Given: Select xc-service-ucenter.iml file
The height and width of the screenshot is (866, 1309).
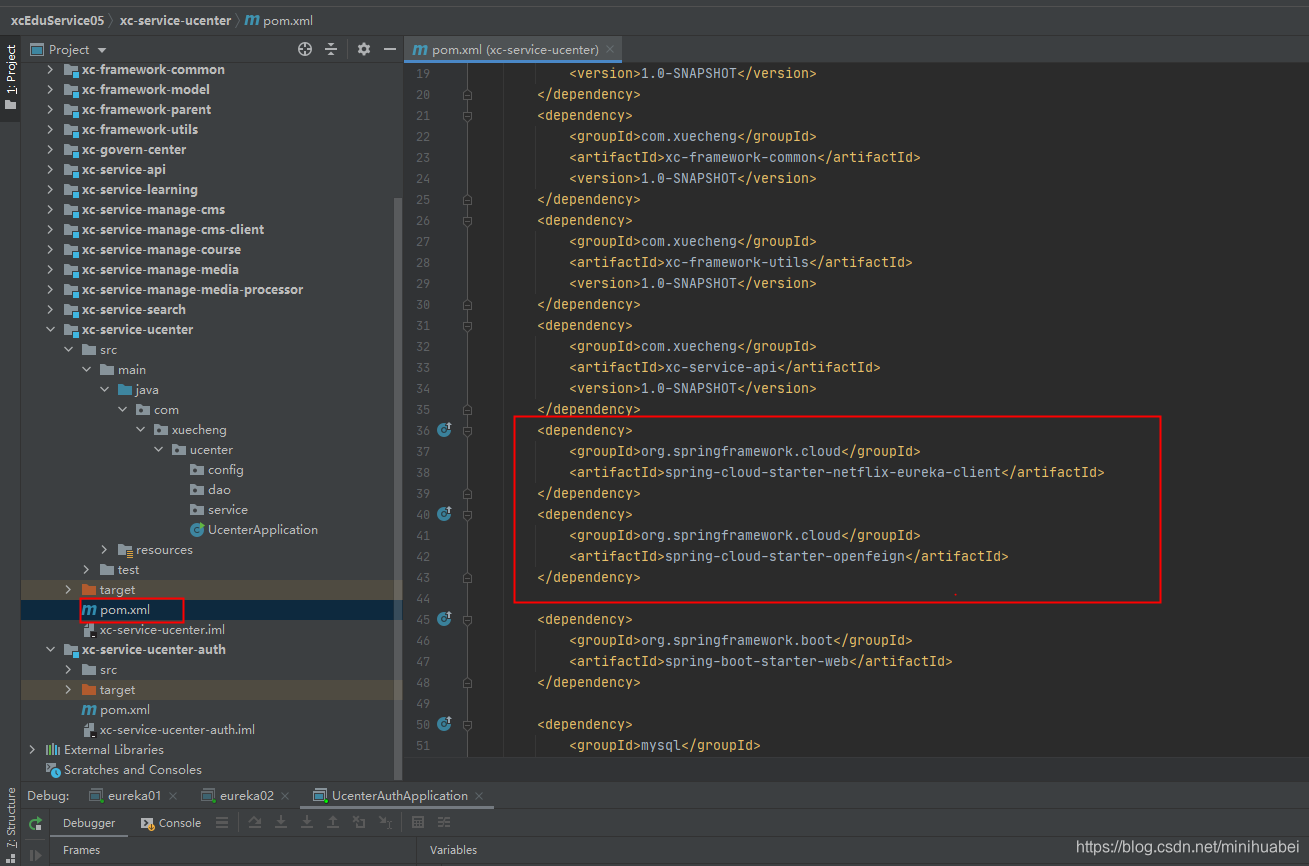Looking at the screenshot, I should tap(153, 629).
